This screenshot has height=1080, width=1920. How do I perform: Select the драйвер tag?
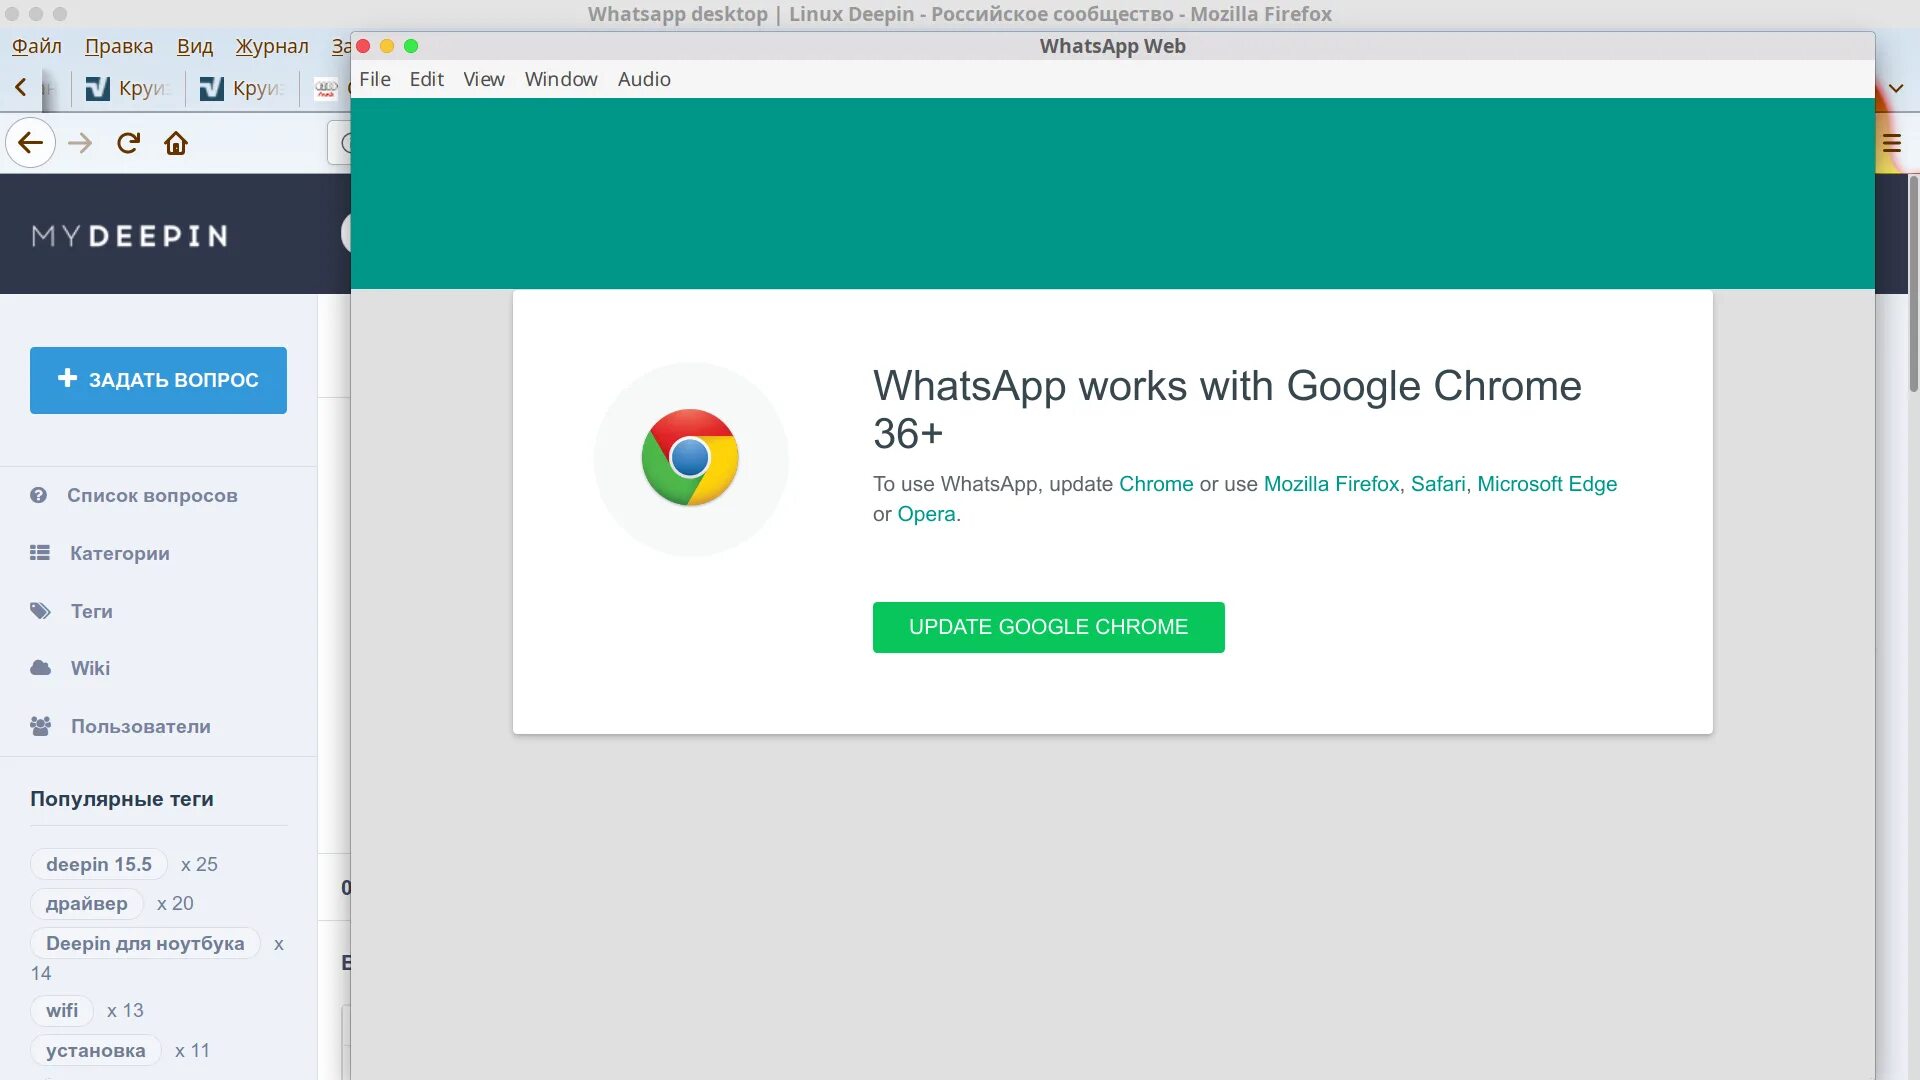point(87,903)
